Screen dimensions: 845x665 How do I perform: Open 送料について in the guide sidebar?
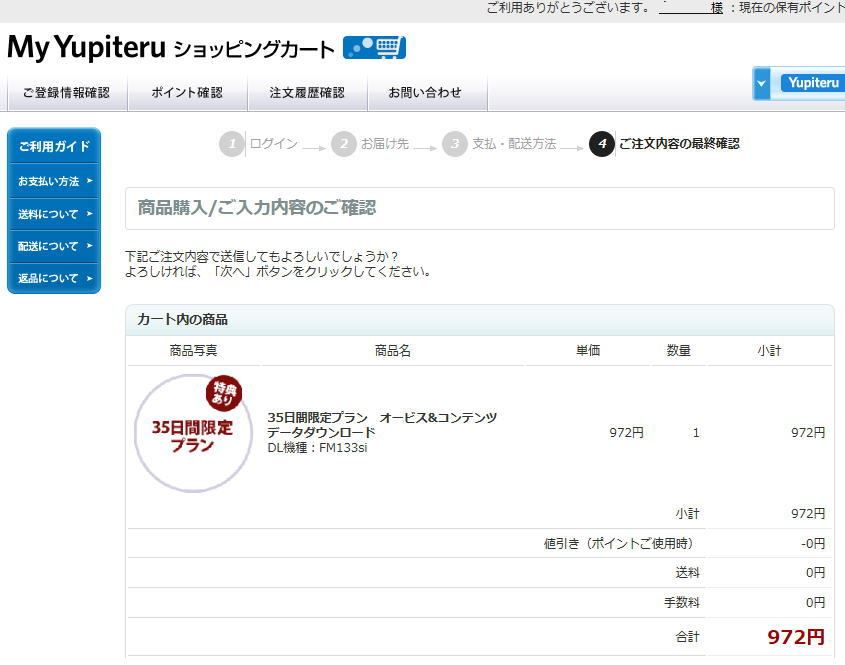[x=54, y=214]
